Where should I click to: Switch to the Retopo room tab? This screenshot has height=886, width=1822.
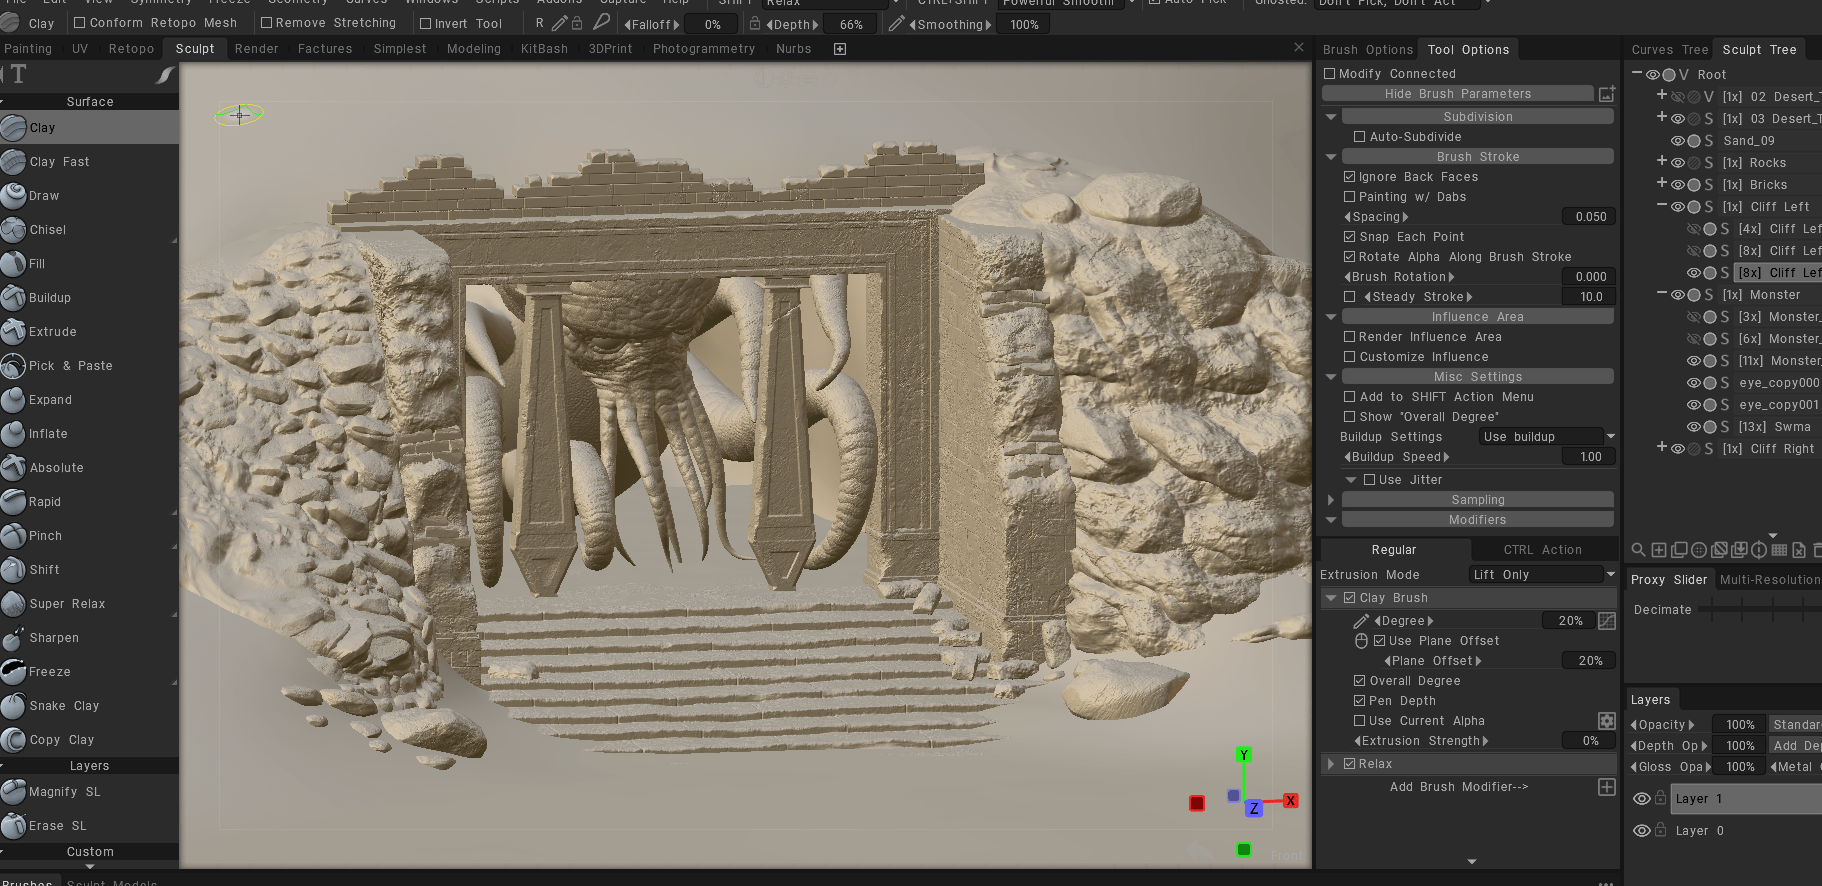coord(131,49)
